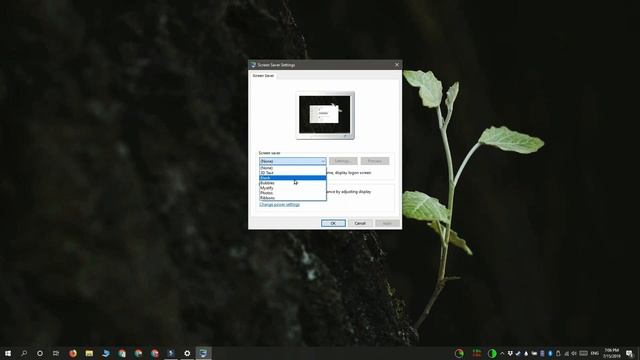
Task: Open taskbar search magnifier
Action: click(x=24, y=353)
